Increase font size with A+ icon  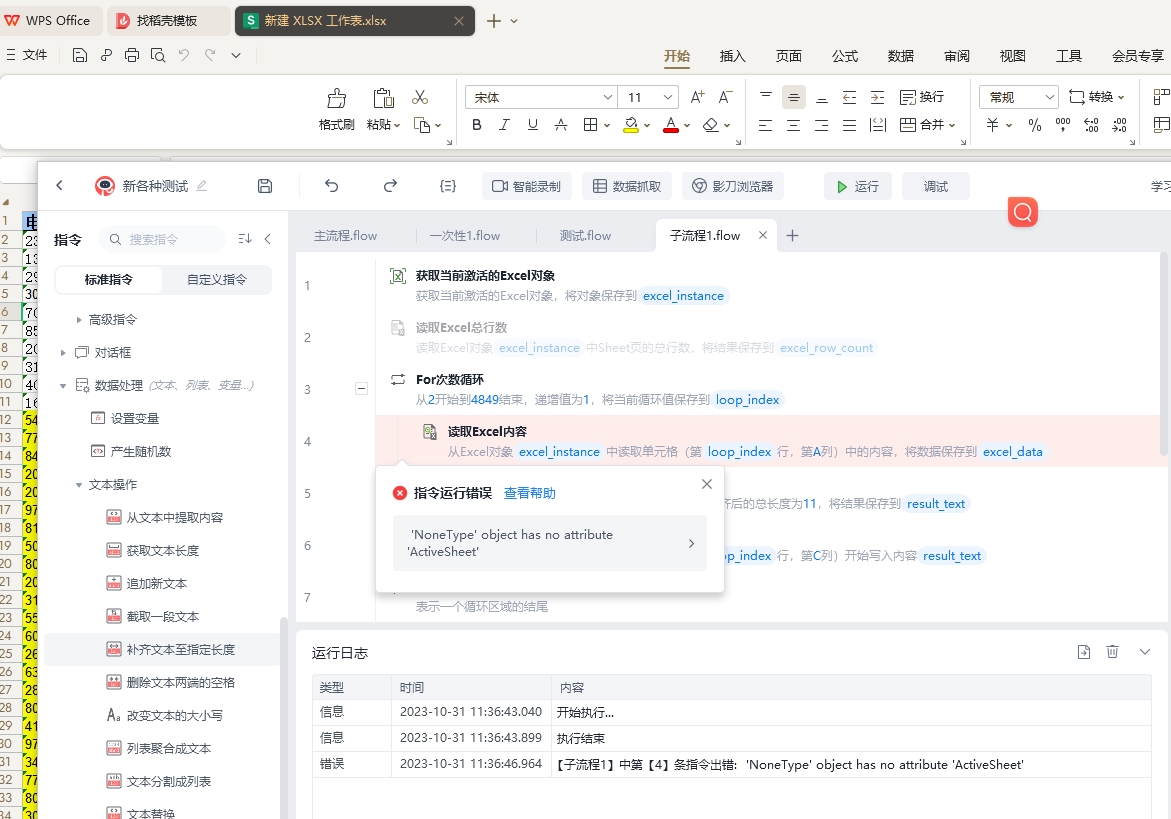(x=698, y=97)
